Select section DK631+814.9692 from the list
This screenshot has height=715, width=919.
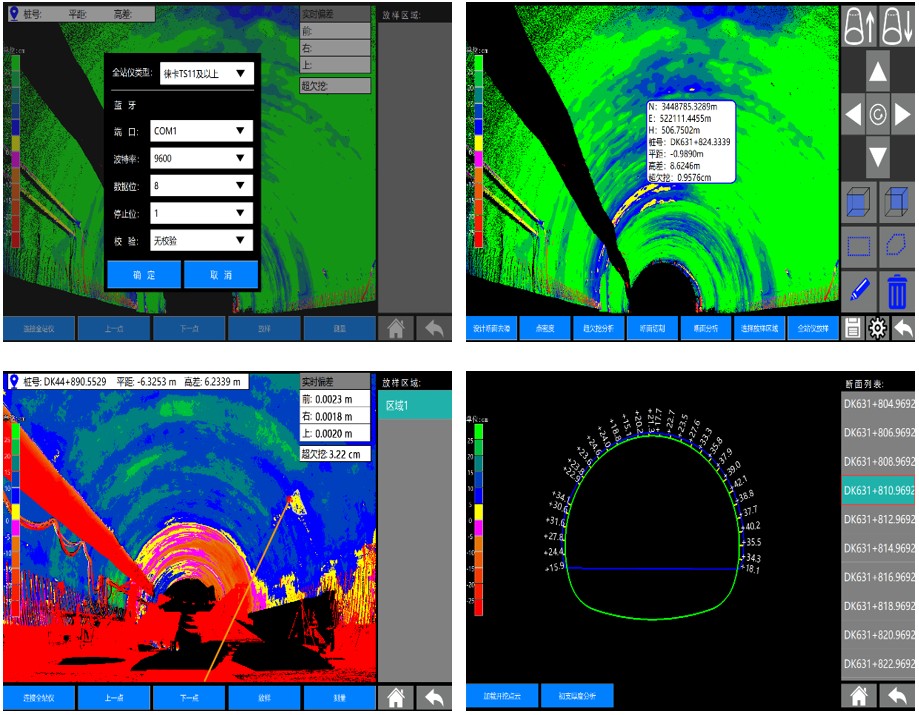(x=878, y=548)
